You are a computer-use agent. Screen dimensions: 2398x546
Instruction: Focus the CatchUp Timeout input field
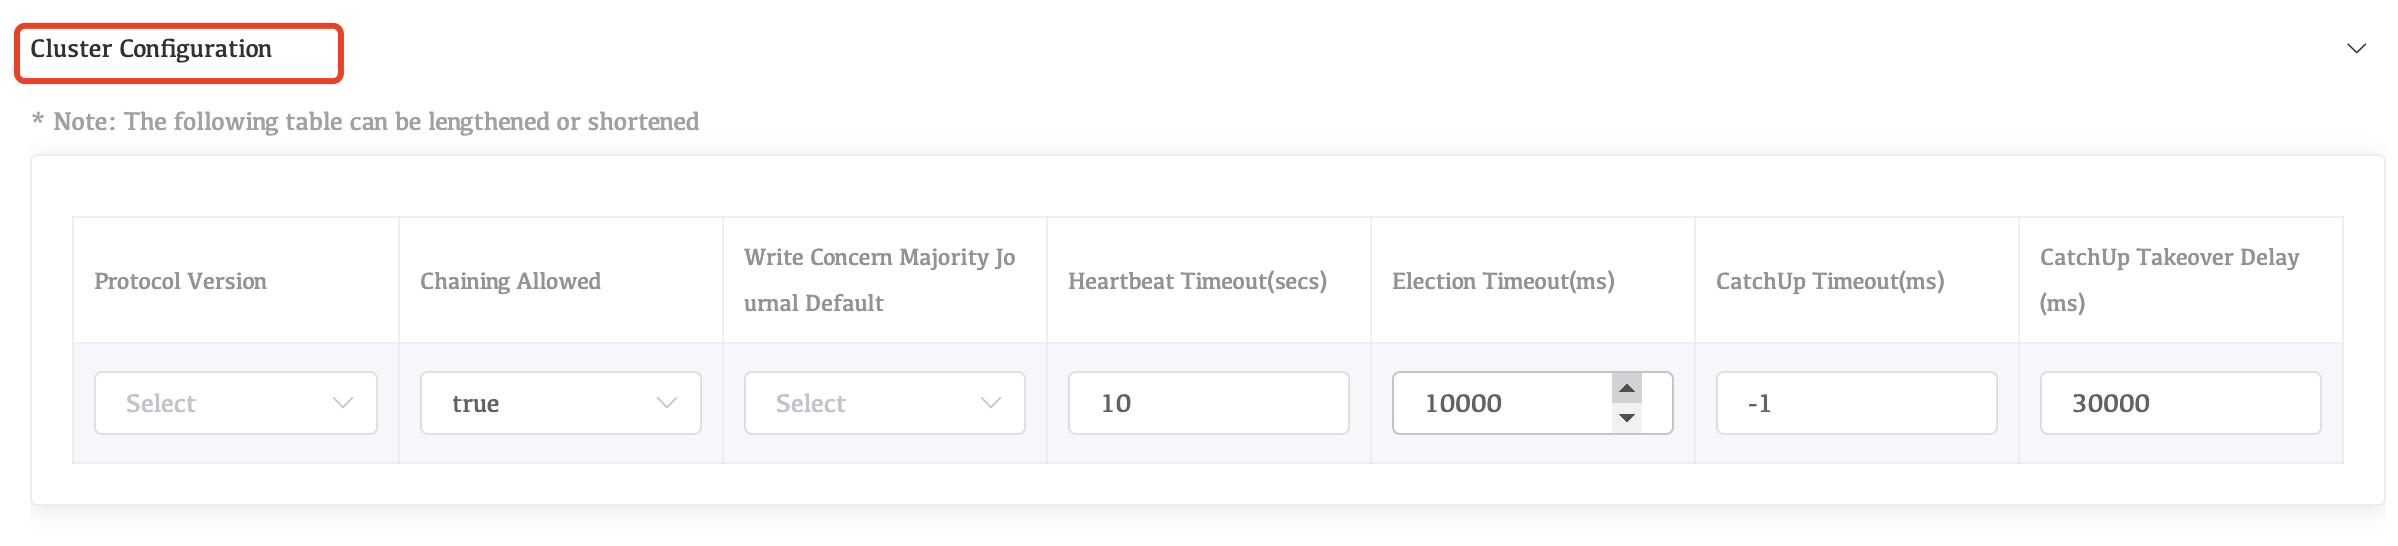(1856, 403)
